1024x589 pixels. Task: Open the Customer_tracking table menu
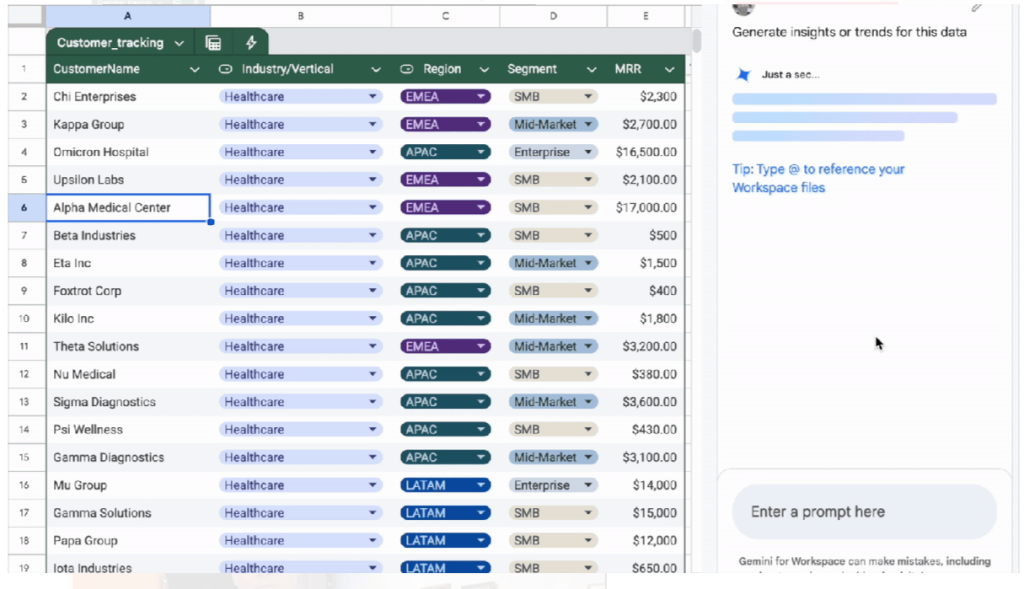pos(182,42)
